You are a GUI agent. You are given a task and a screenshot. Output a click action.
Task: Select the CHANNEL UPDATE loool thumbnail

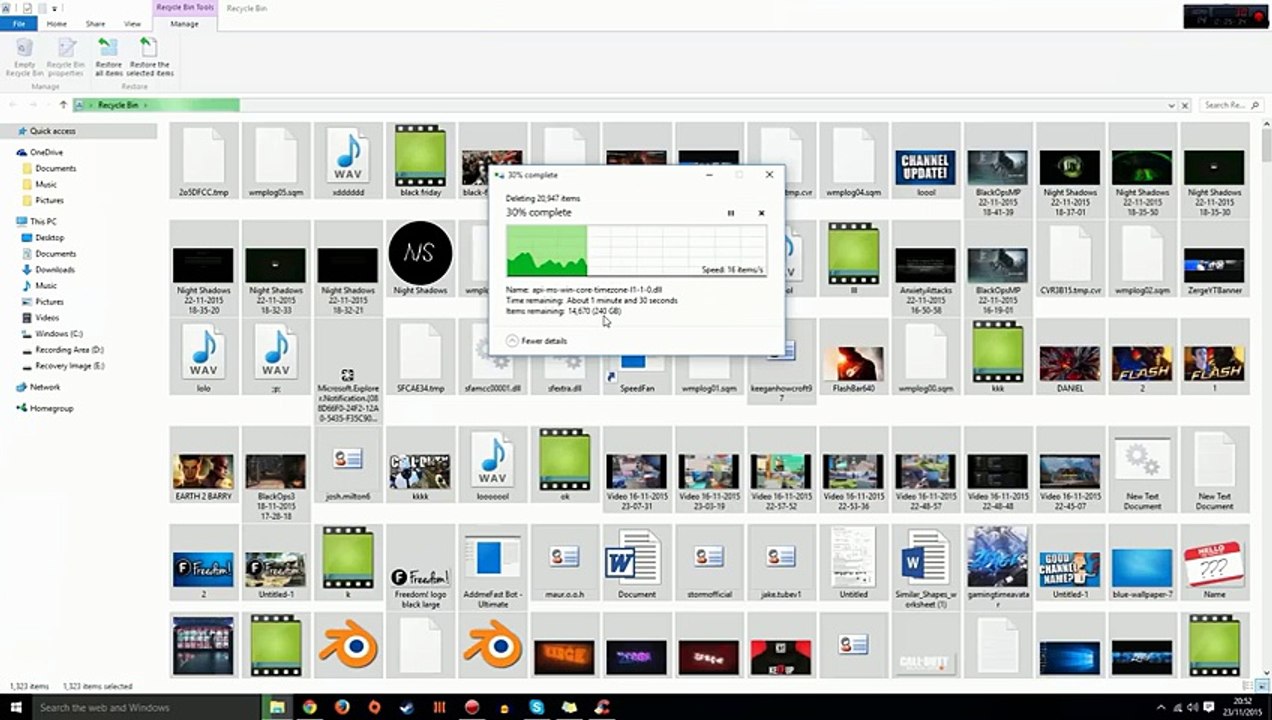pos(926,160)
